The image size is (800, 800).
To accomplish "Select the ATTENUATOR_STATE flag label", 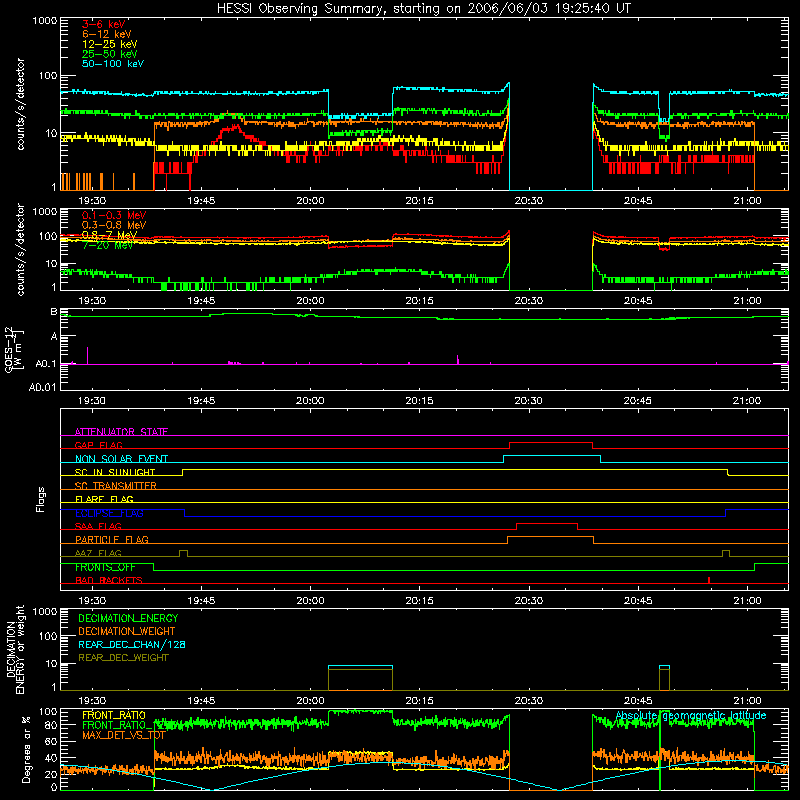I will pyautogui.click(x=121, y=432).
